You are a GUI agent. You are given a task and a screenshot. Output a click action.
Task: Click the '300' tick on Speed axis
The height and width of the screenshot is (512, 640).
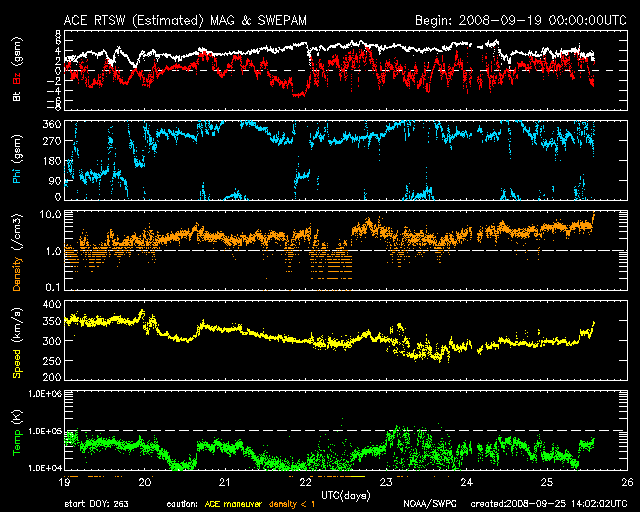coord(52,341)
